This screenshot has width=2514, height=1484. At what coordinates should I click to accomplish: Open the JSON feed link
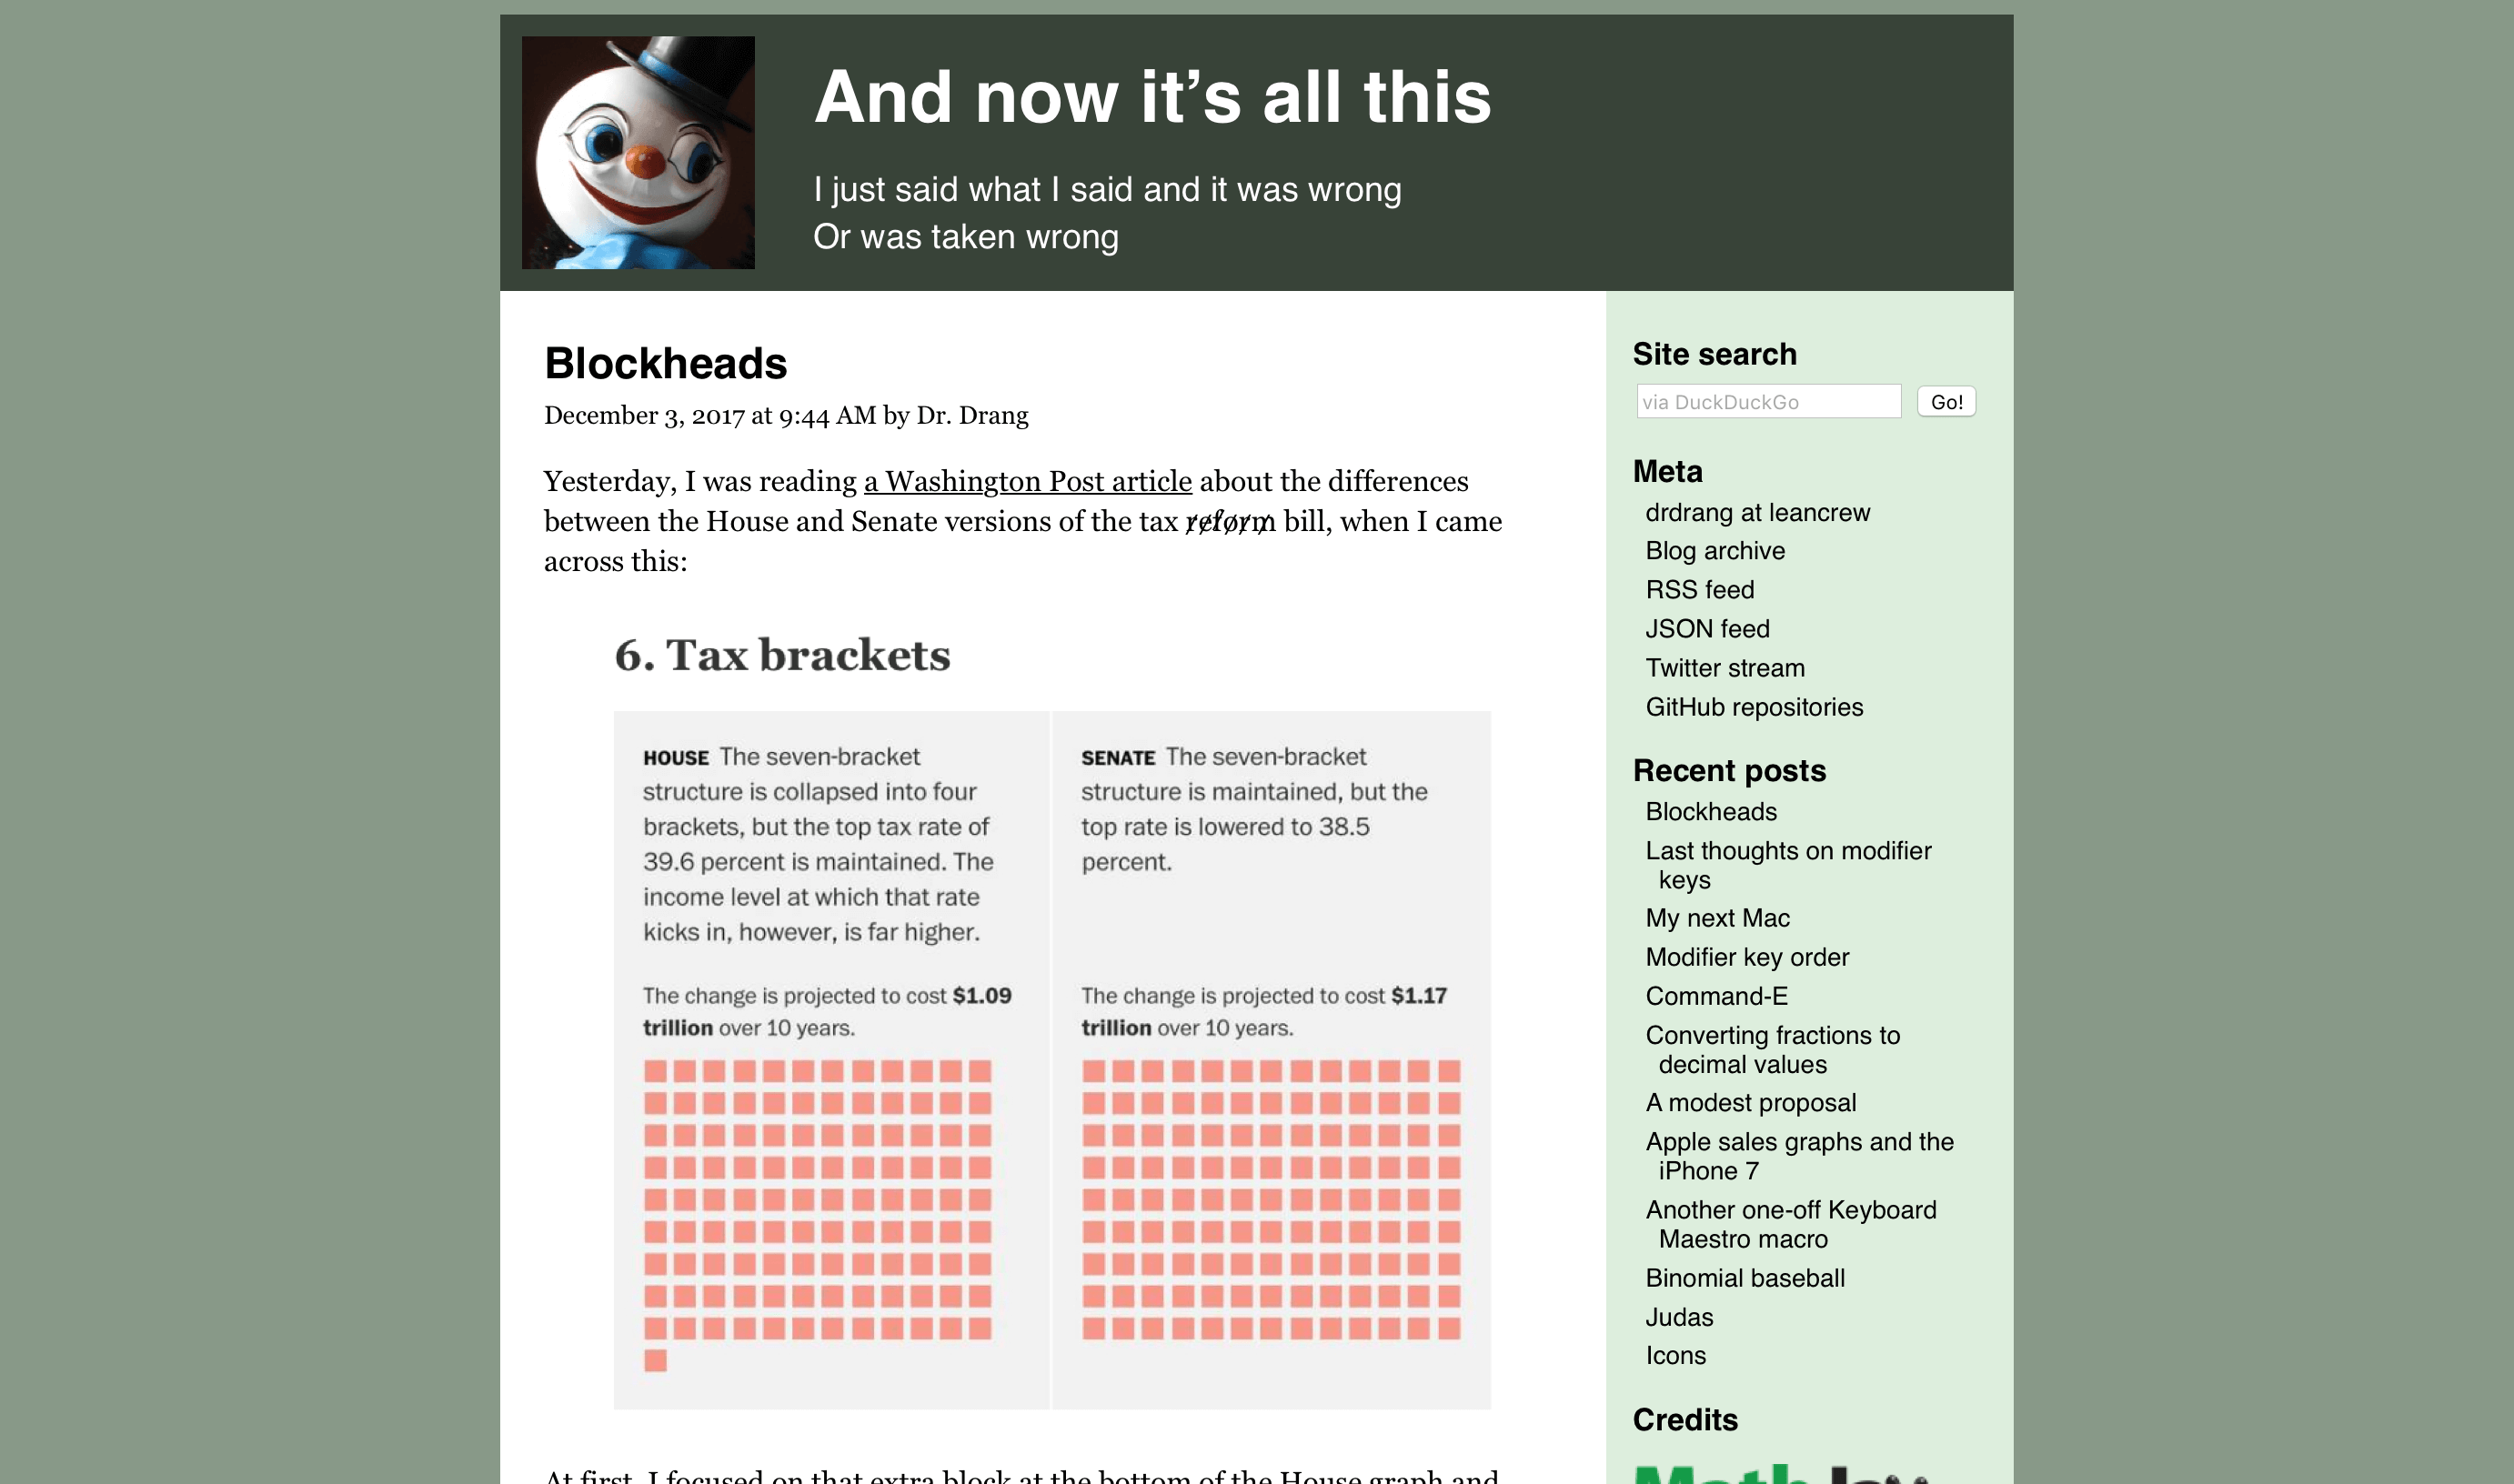[x=1708, y=627]
